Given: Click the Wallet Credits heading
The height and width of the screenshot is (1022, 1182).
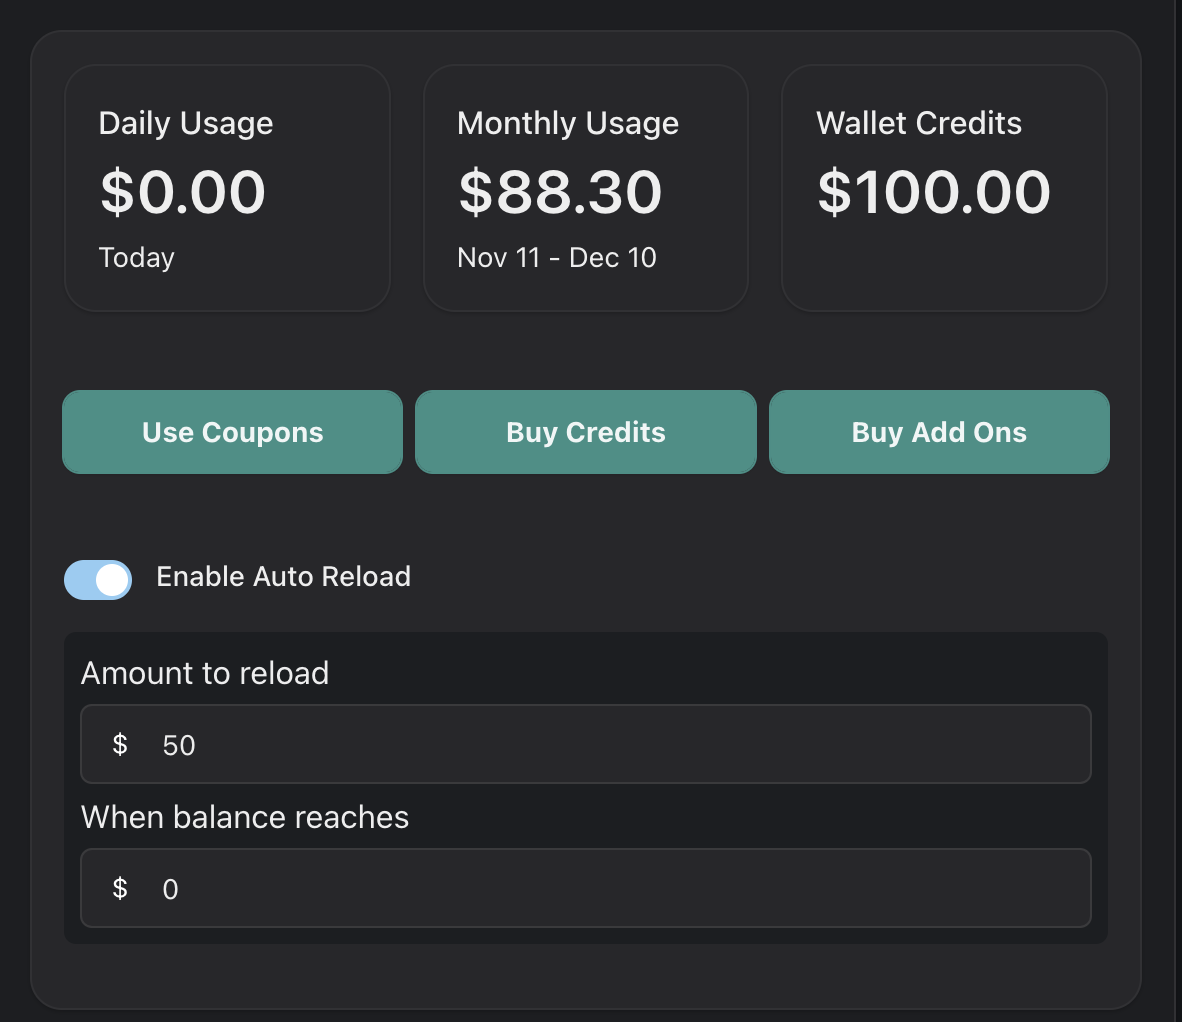Looking at the screenshot, I should tap(919, 123).
